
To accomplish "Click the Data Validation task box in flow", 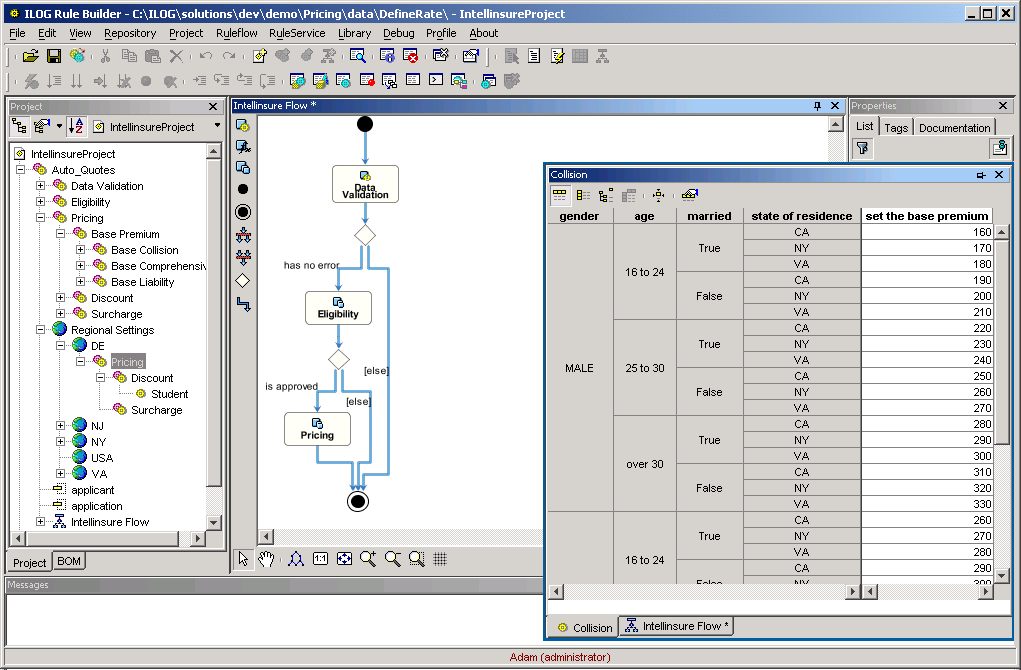I will pos(365,184).
